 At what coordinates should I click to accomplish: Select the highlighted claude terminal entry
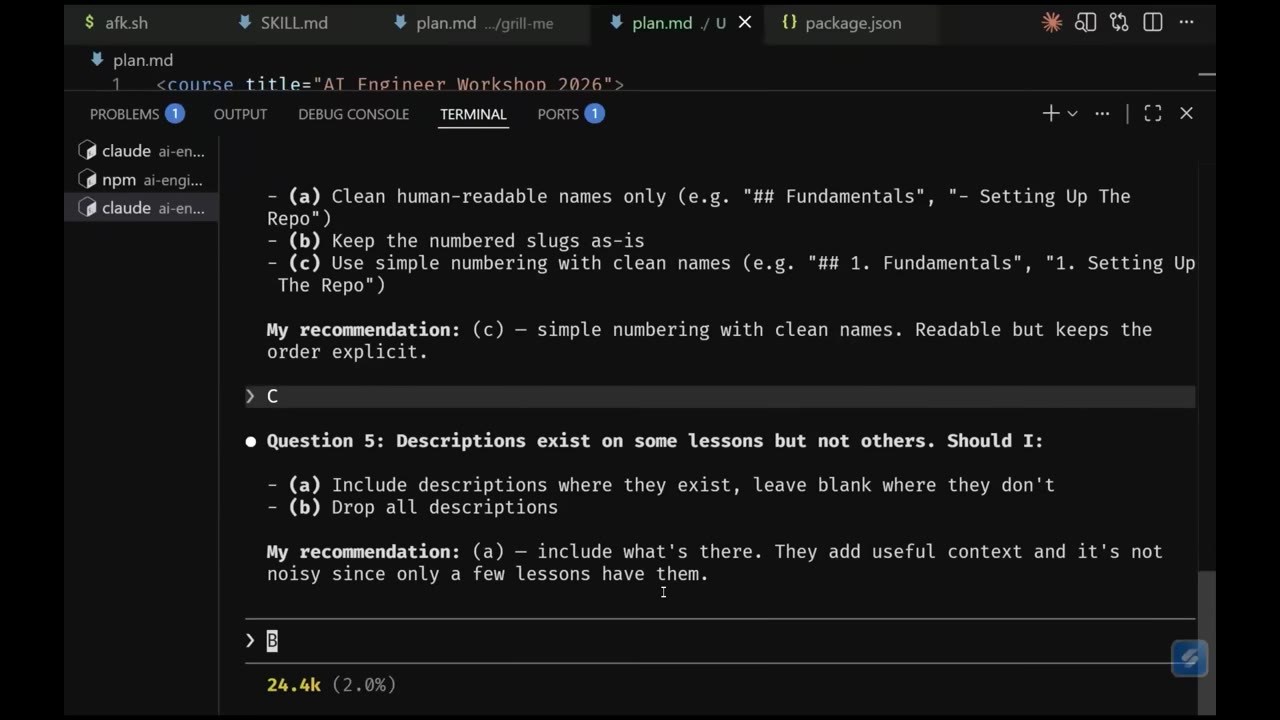(x=141, y=208)
